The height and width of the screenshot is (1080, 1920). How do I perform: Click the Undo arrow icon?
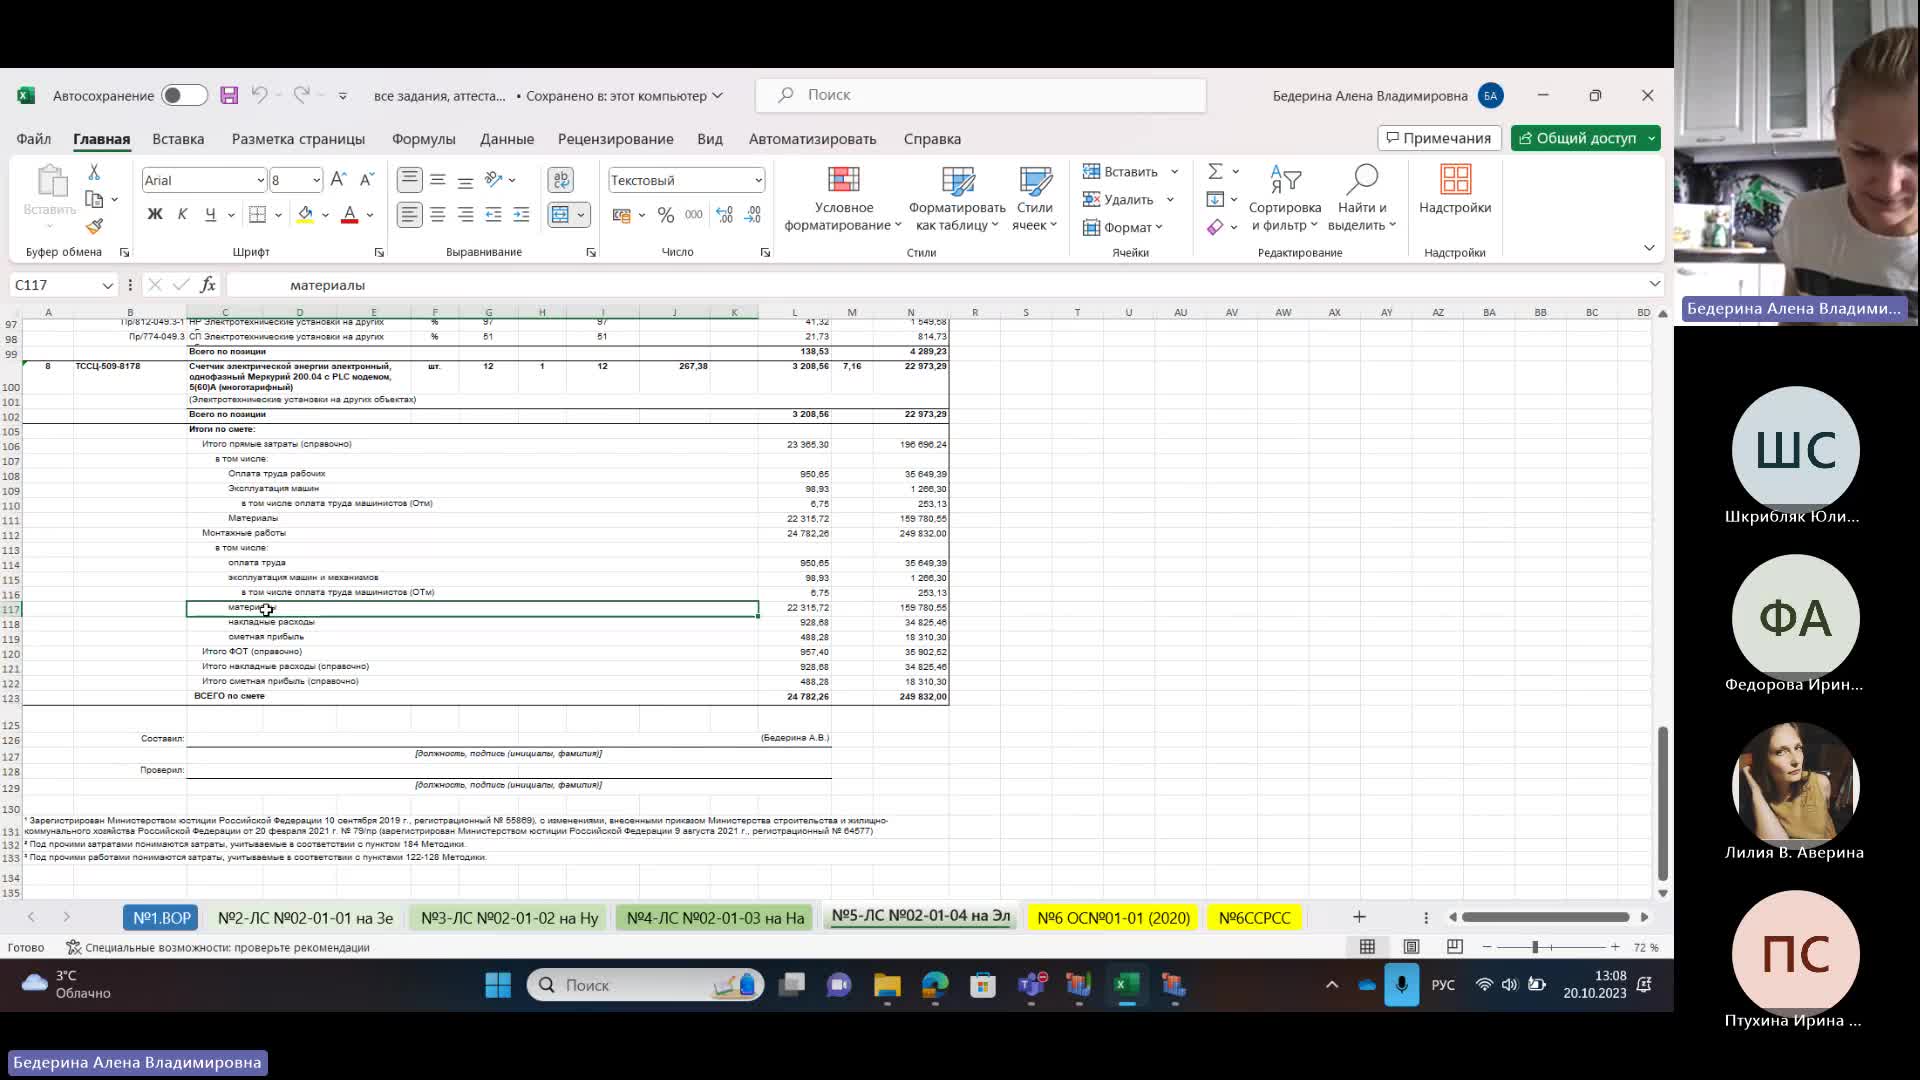259,95
